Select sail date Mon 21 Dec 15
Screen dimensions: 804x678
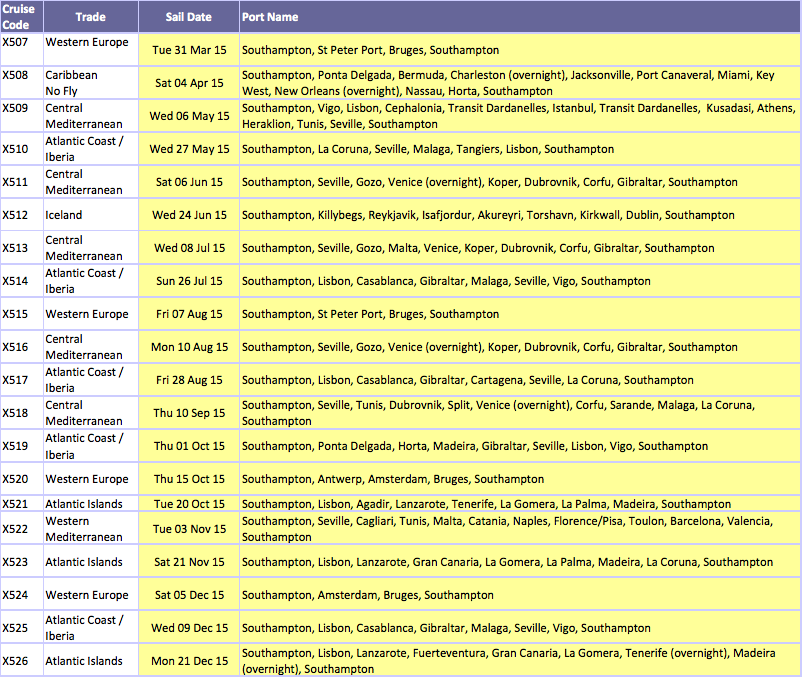pyautogui.click(x=189, y=661)
